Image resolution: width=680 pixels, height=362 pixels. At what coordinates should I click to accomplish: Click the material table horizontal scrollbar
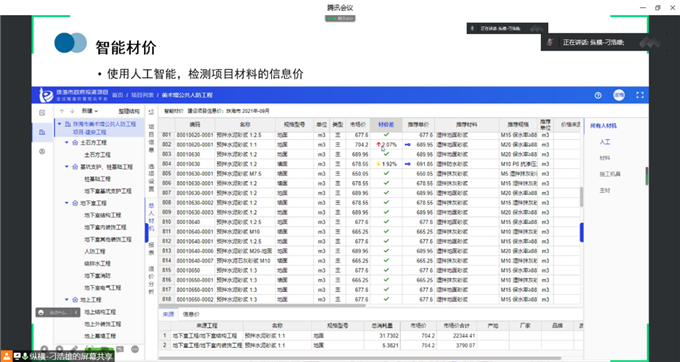tap(262, 305)
